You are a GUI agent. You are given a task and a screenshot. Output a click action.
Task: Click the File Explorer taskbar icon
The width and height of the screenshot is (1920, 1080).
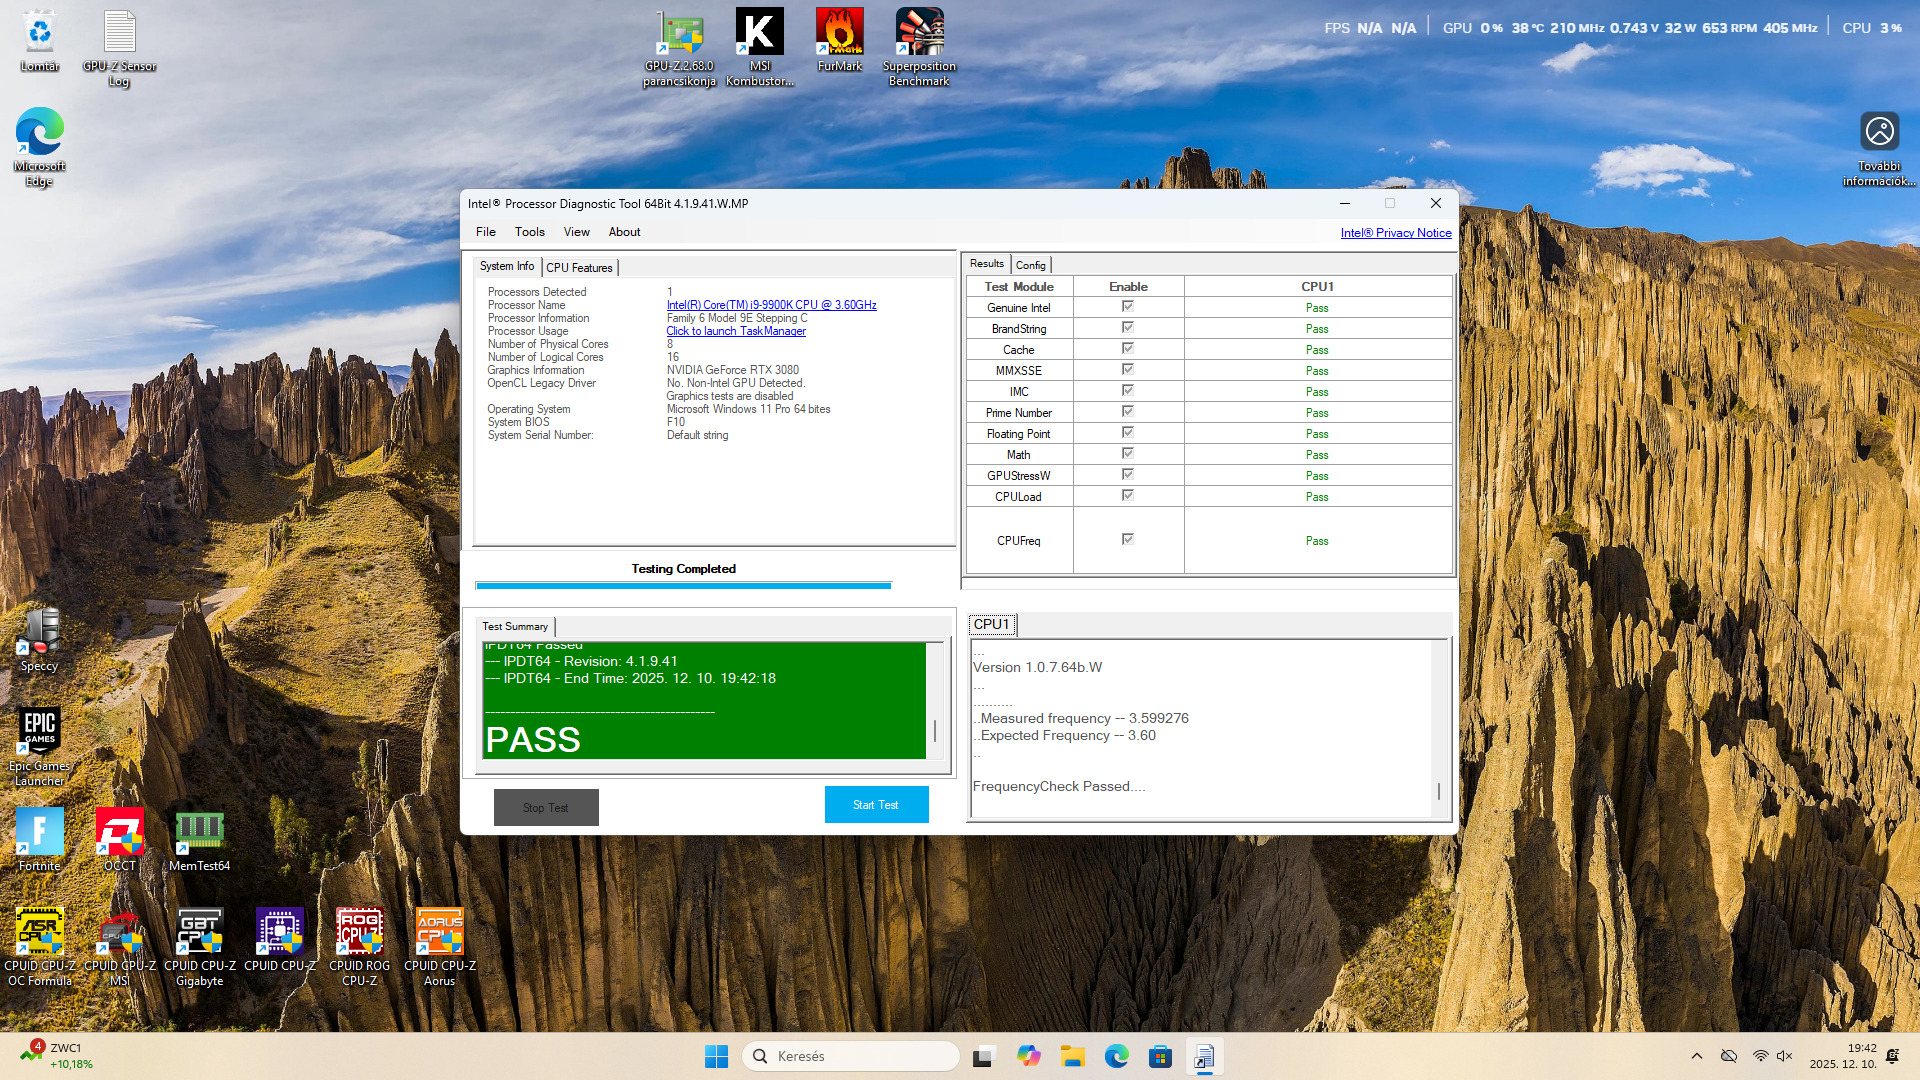coord(1073,1056)
